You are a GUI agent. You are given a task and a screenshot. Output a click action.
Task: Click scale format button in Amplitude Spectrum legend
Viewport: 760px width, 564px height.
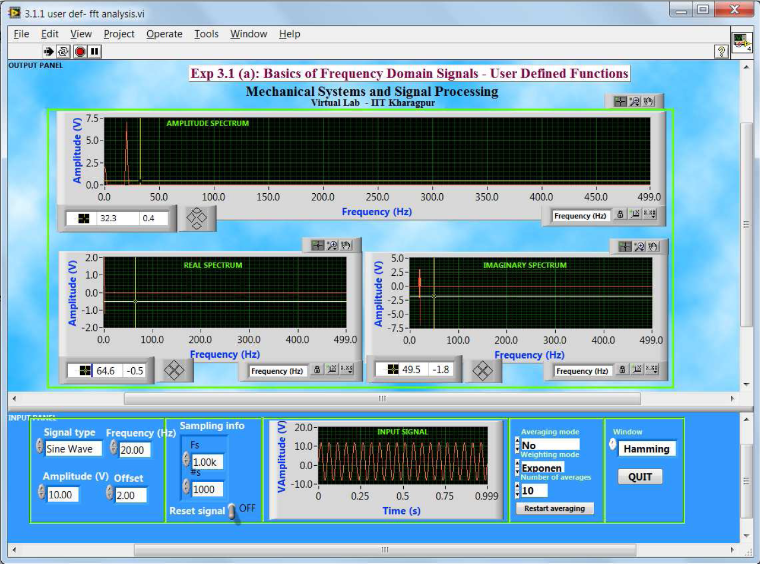pos(650,214)
